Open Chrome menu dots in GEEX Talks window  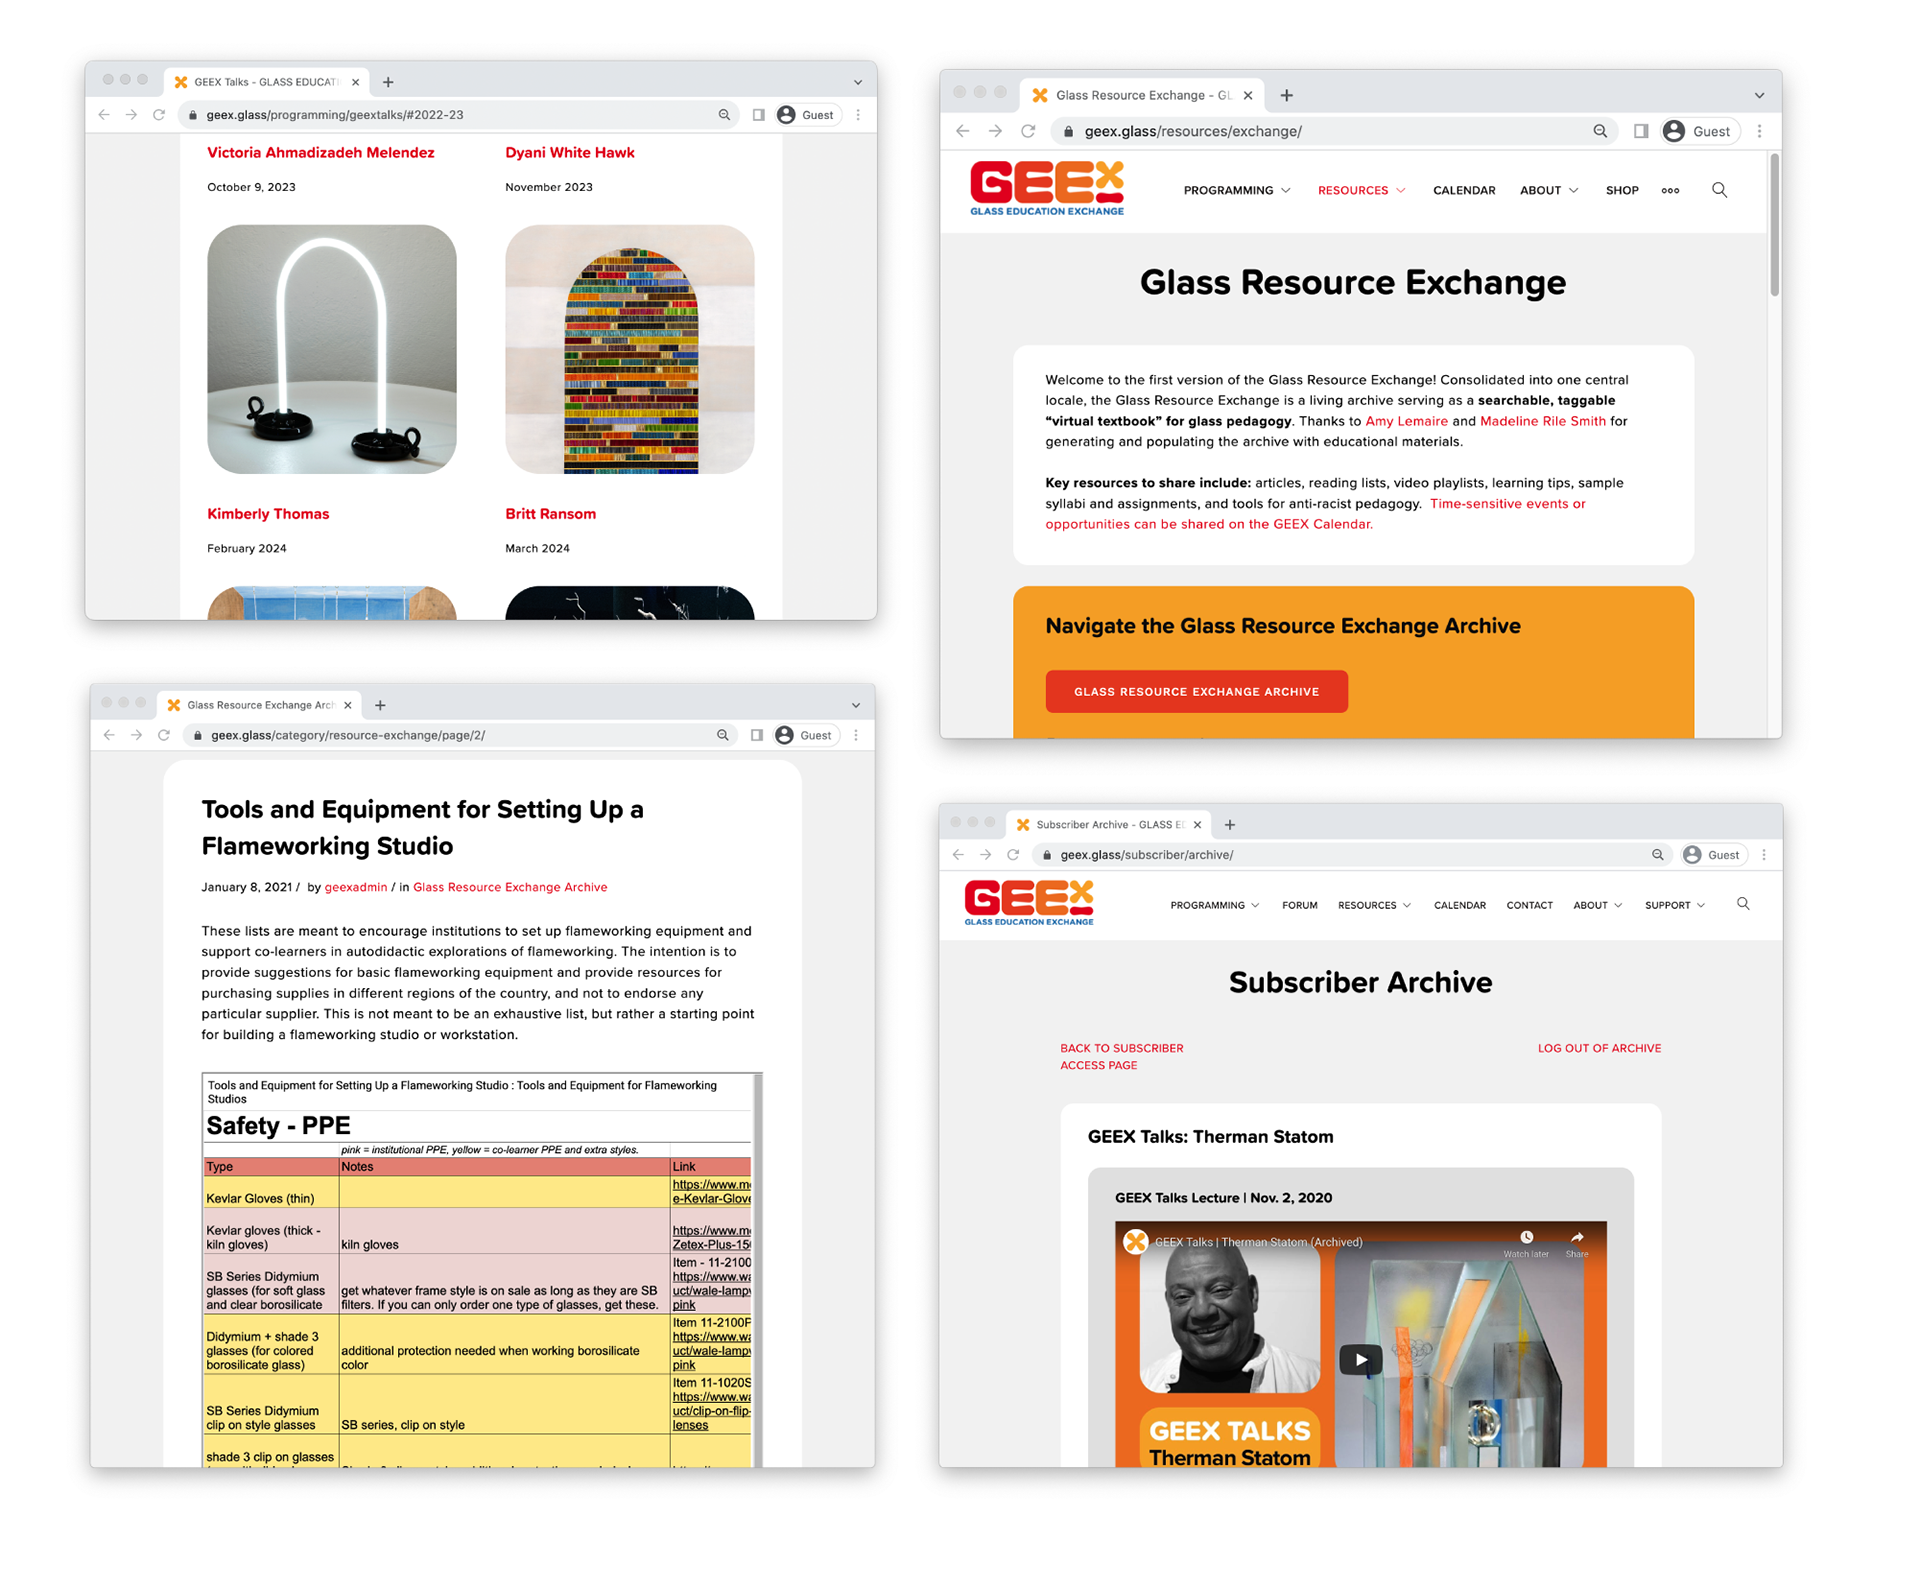[858, 115]
